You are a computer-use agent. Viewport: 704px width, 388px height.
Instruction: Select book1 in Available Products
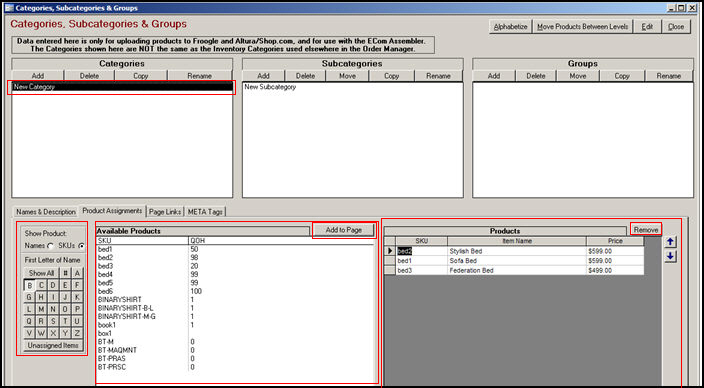pos(107,325)
